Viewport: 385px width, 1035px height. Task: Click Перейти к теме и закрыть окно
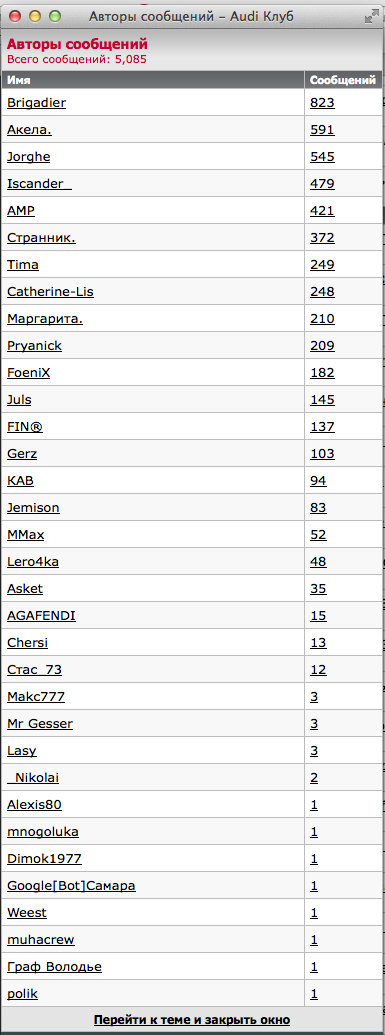192,1020
